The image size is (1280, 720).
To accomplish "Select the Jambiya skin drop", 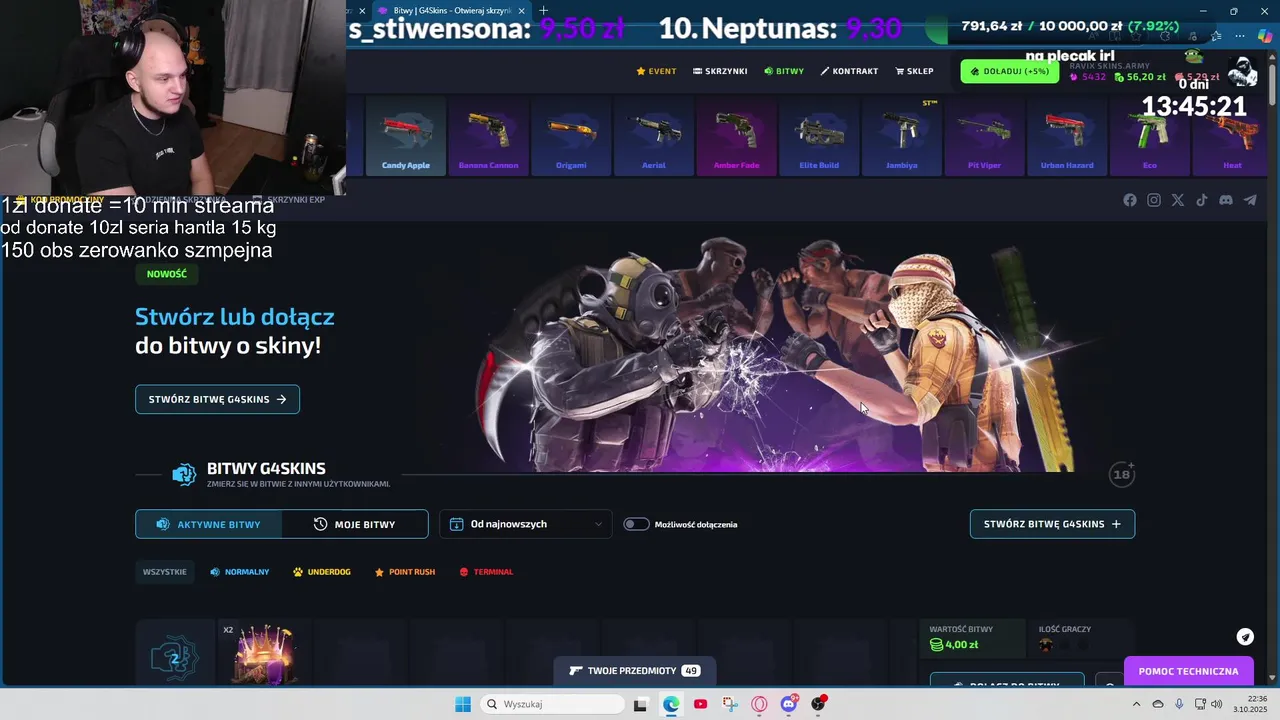I will coord(902,136).
